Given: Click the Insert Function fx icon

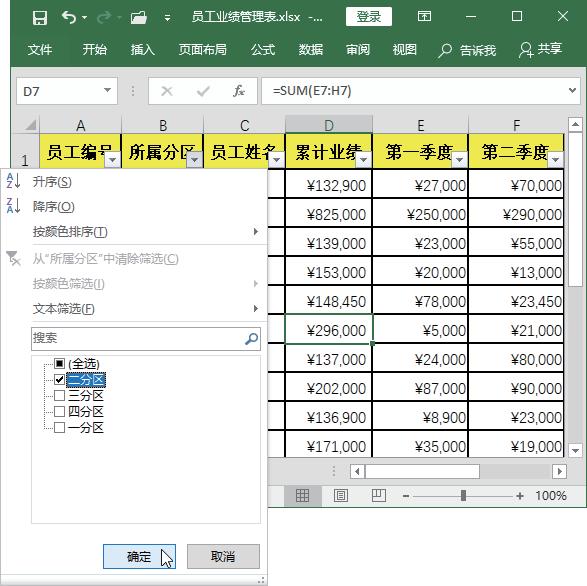Looking at the screenshot, I should pyautogui.click(x=238, y=91).
